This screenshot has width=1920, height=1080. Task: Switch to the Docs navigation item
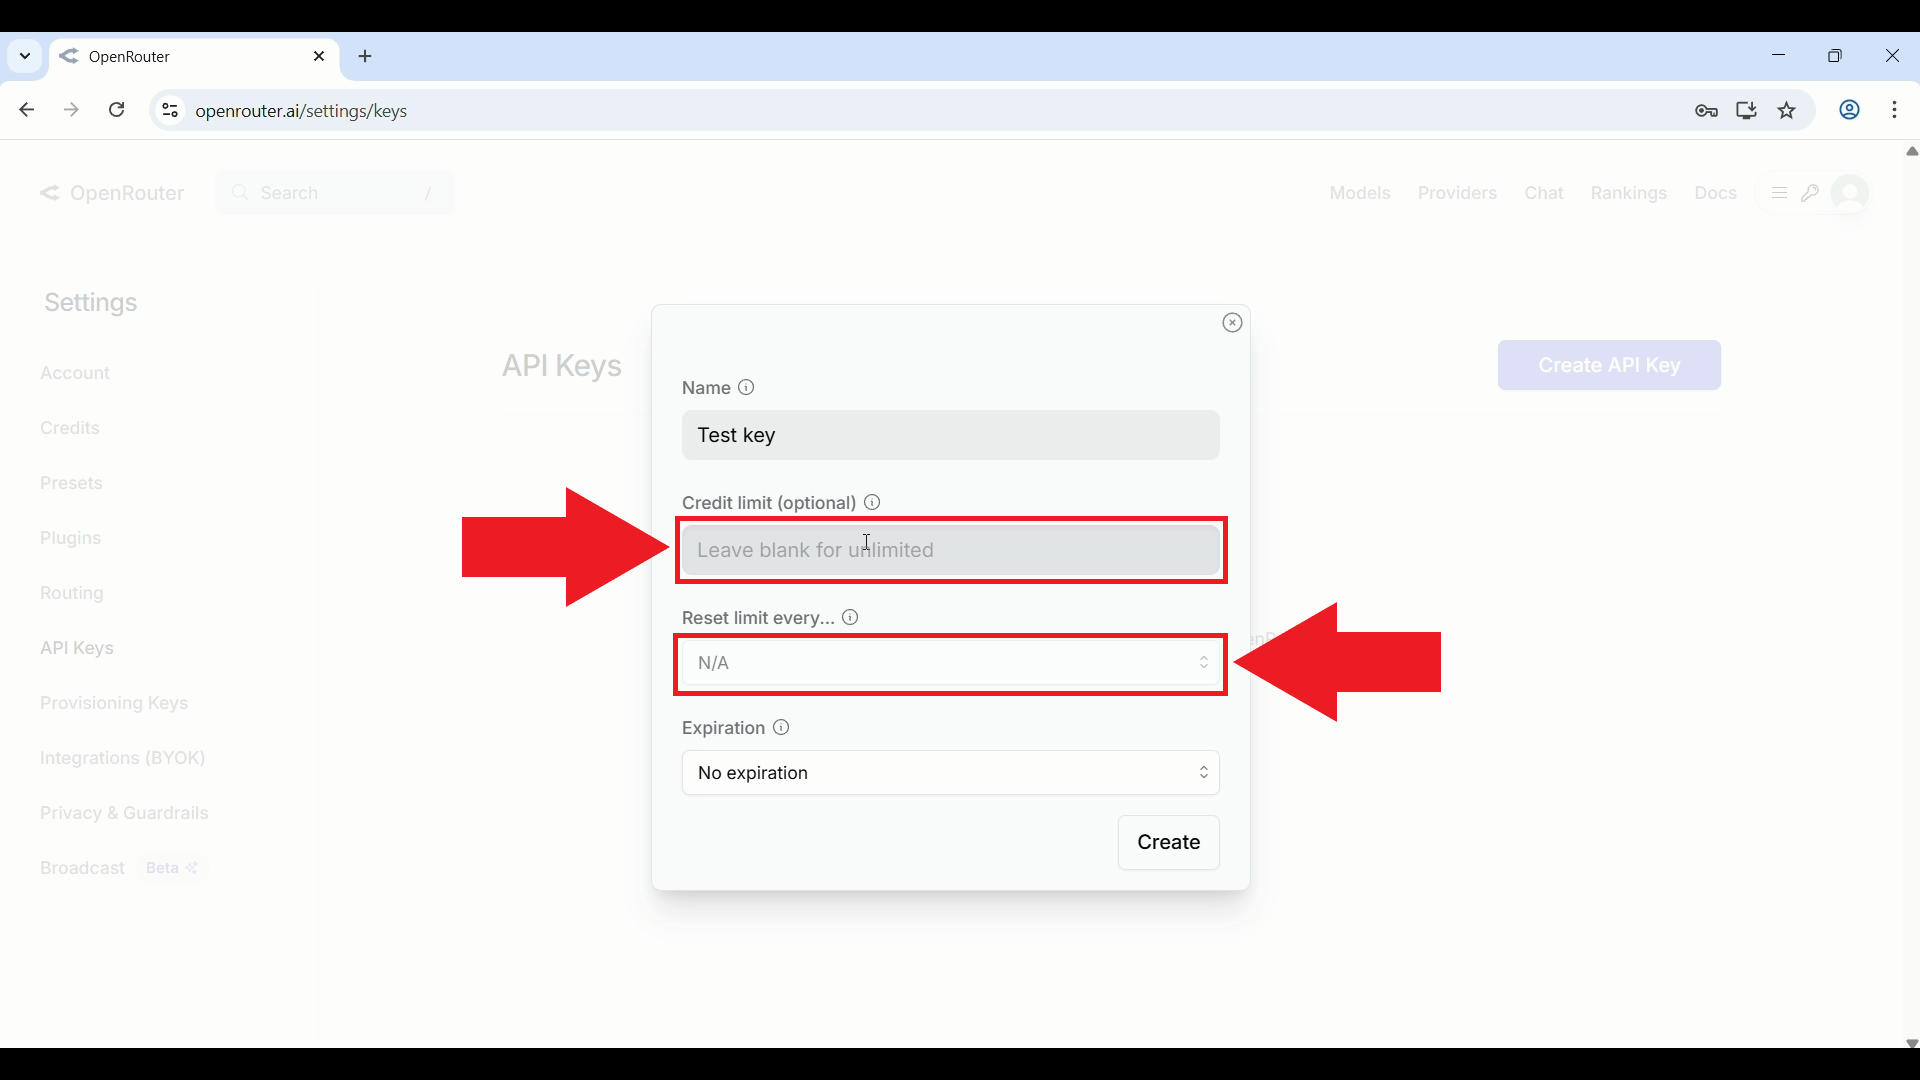coord(1716,192)
